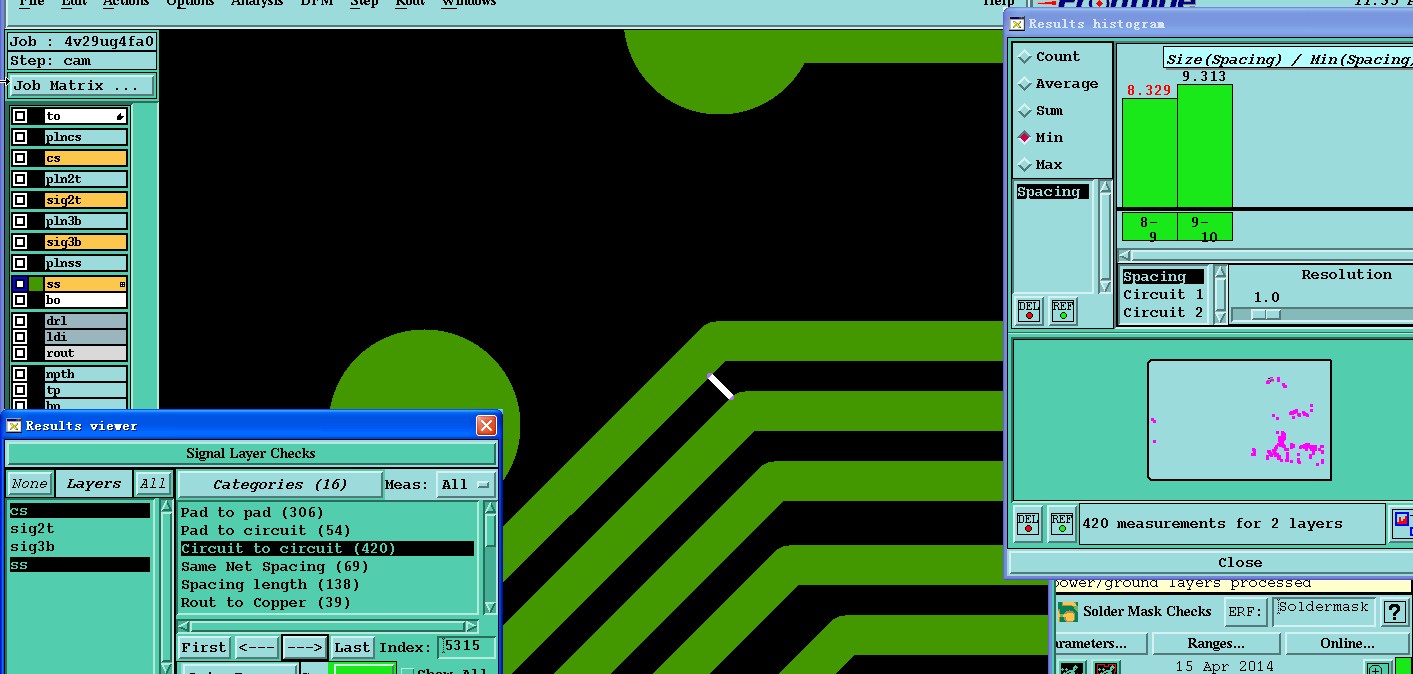The width and height of the screenshot is (1413, 674).
Task: Select 'Rout to Copper (39)' category
Action: tap(327, 603)
